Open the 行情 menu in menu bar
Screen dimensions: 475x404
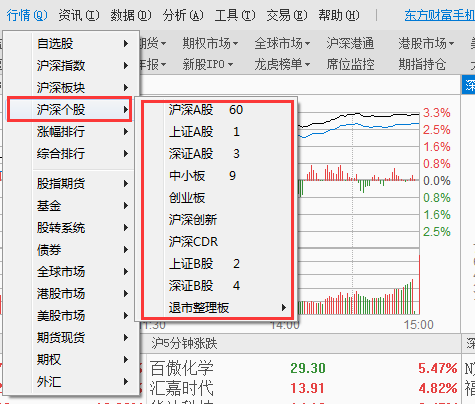click(27, 15)
